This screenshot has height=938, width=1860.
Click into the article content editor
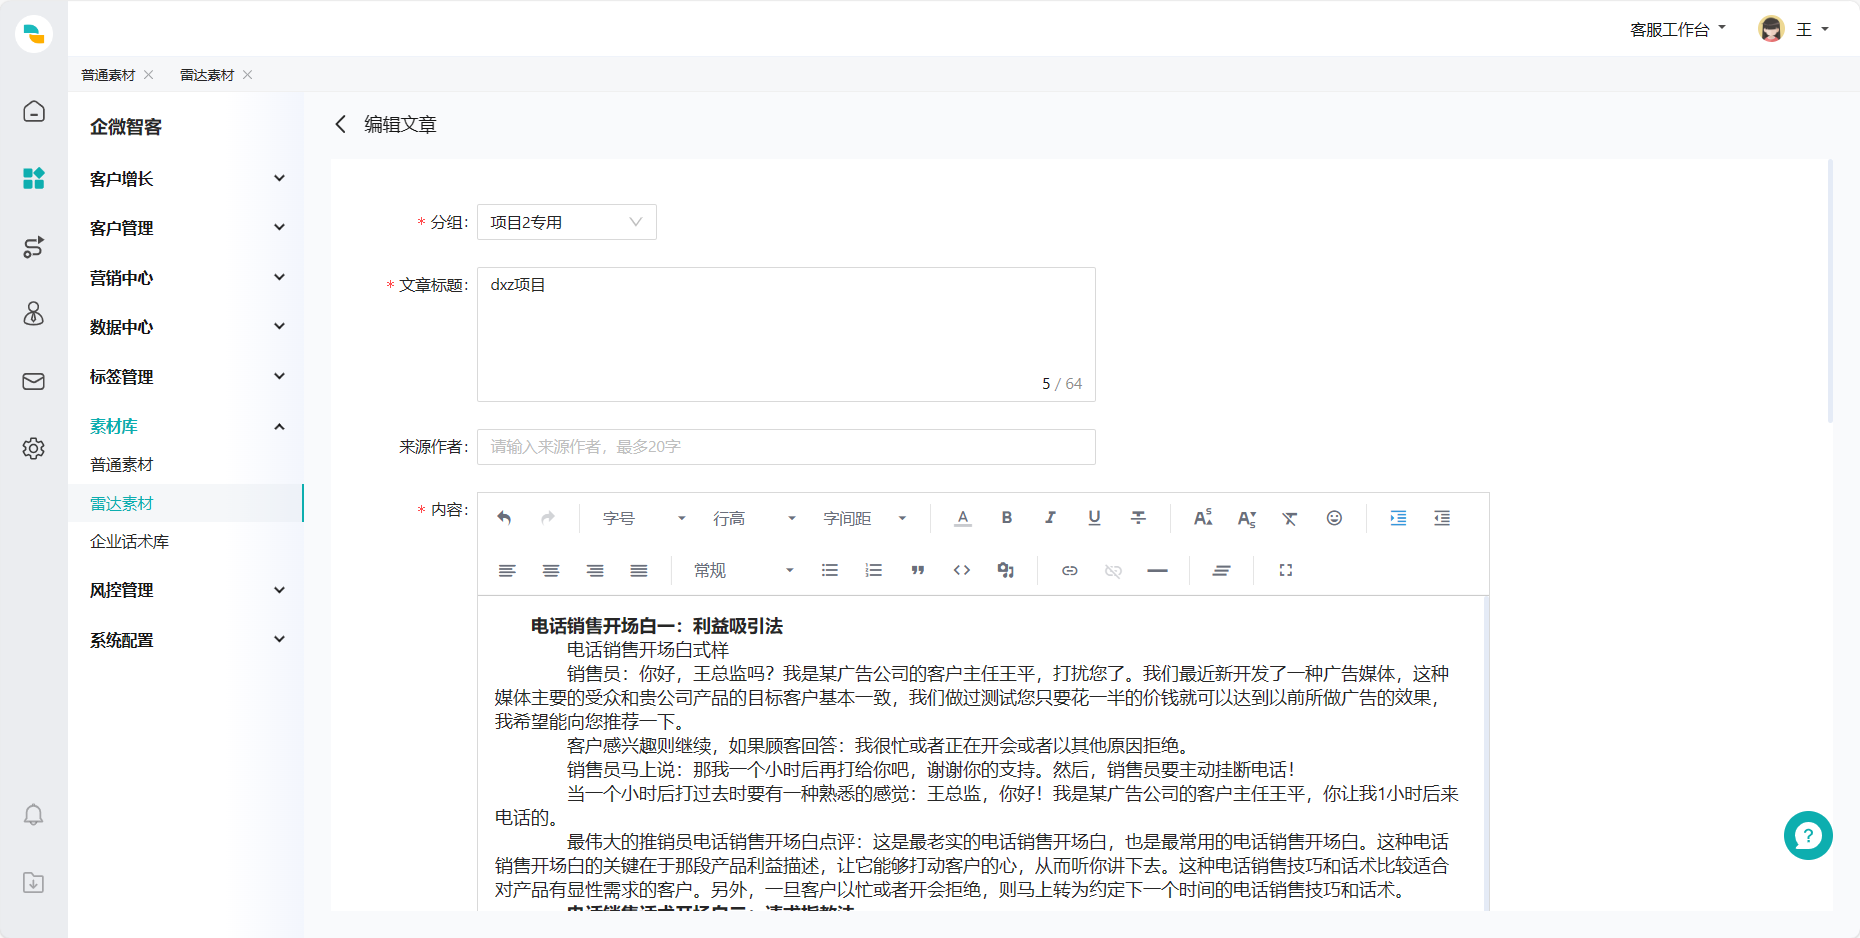point(982,753)
